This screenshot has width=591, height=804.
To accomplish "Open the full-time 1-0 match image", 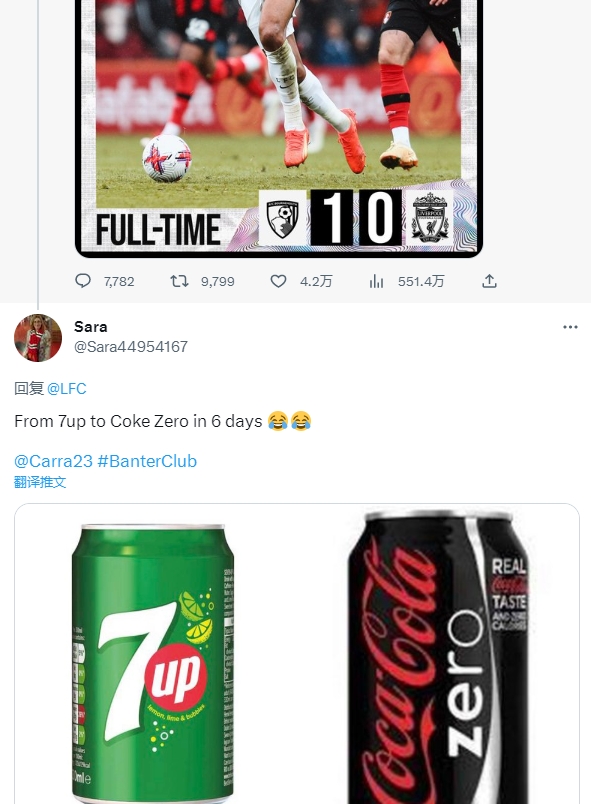I will pos(279,128).
